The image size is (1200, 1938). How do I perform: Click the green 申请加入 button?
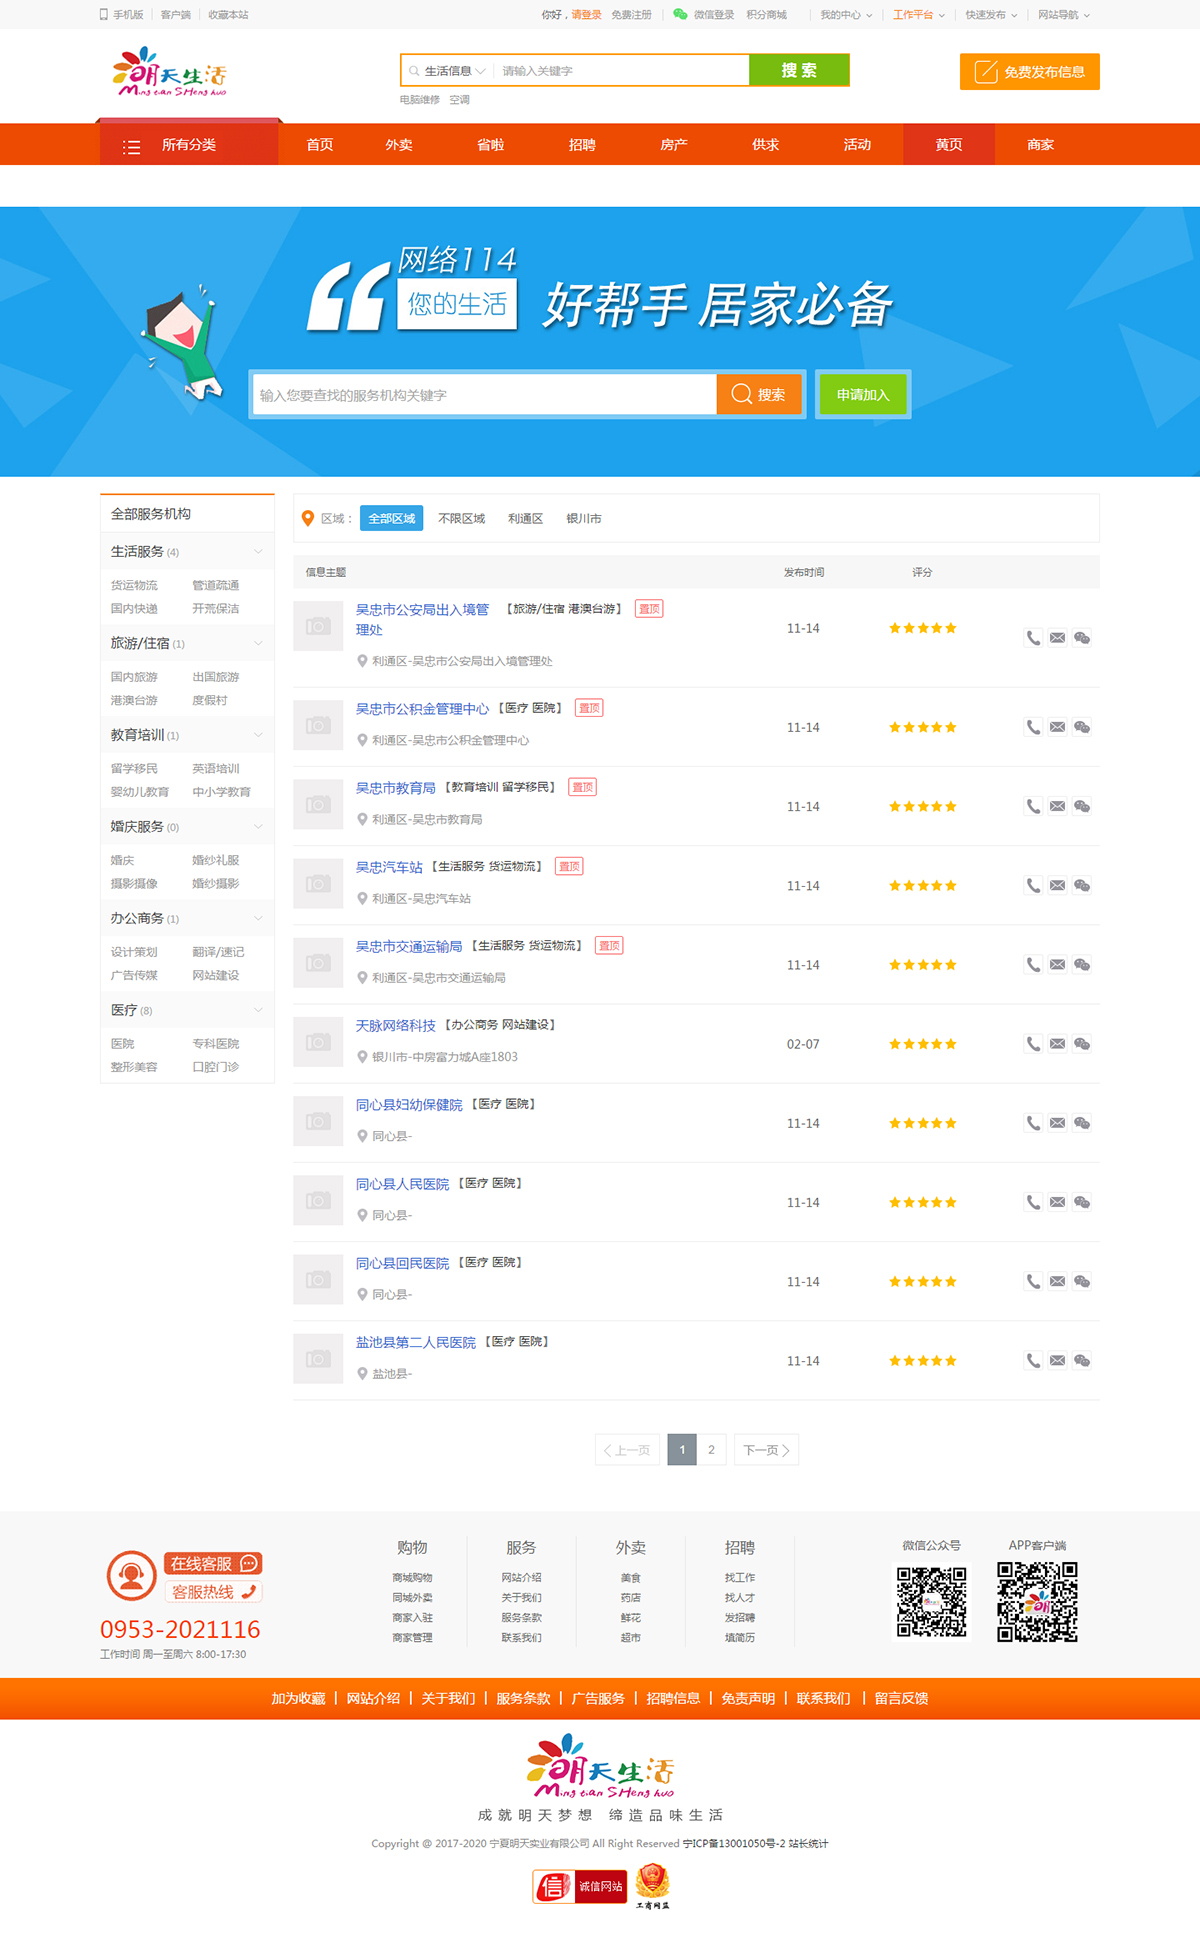(x=862, y=395)
